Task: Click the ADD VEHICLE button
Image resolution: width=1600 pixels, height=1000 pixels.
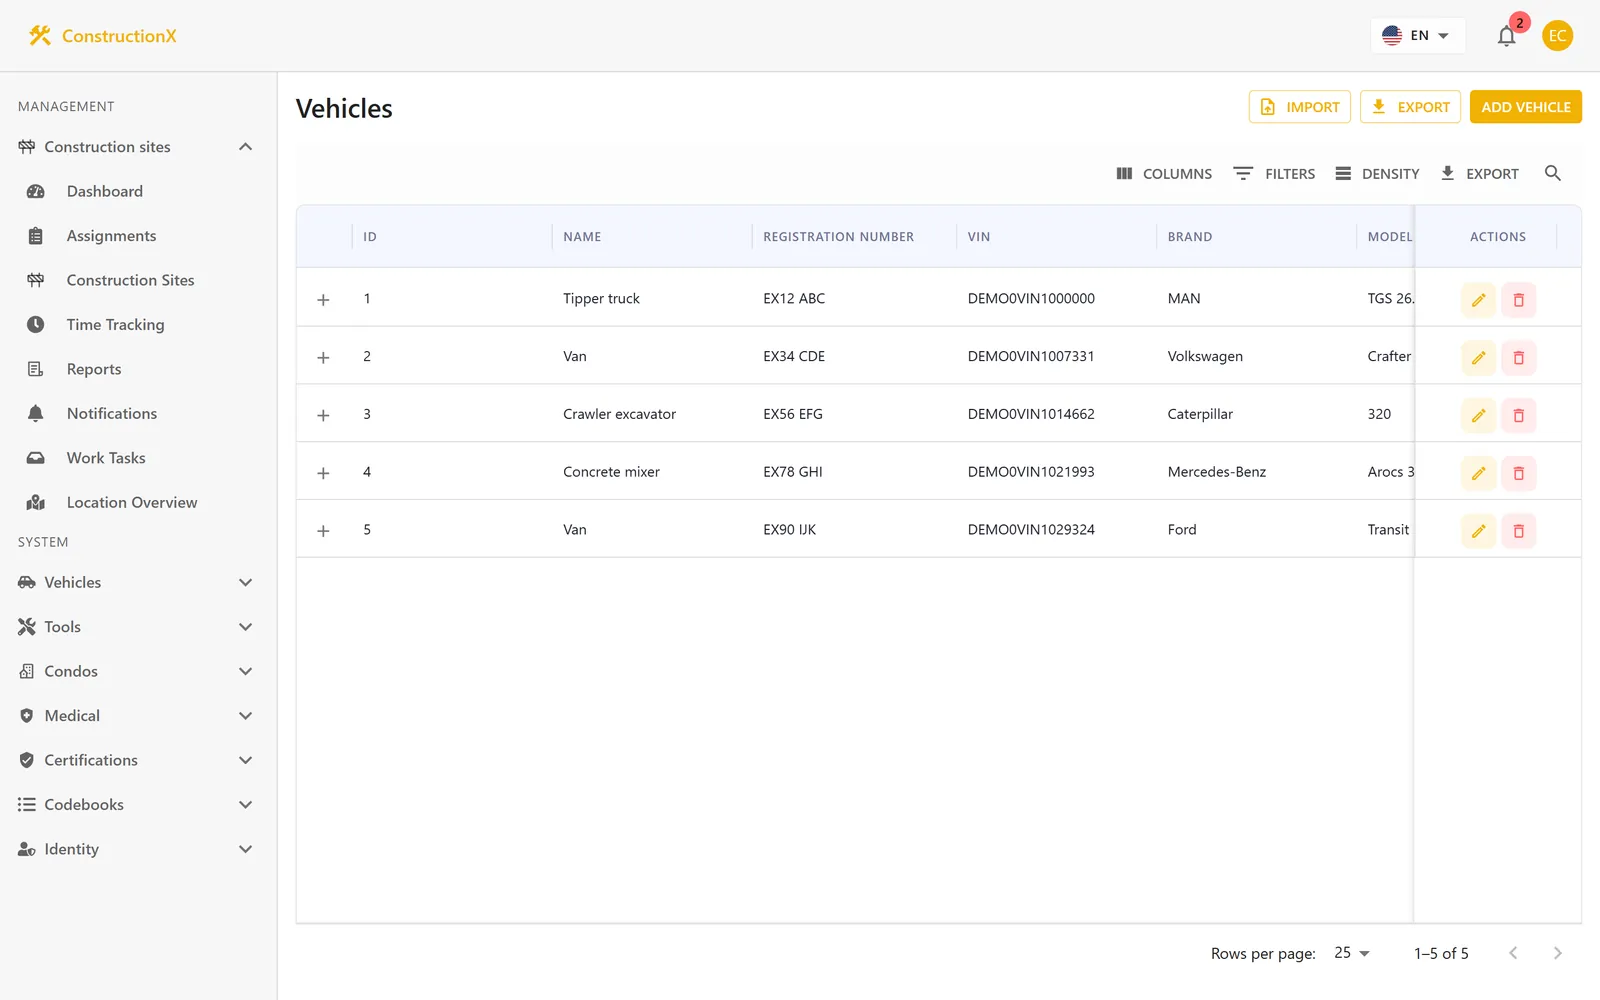Action: (1525, 107)
